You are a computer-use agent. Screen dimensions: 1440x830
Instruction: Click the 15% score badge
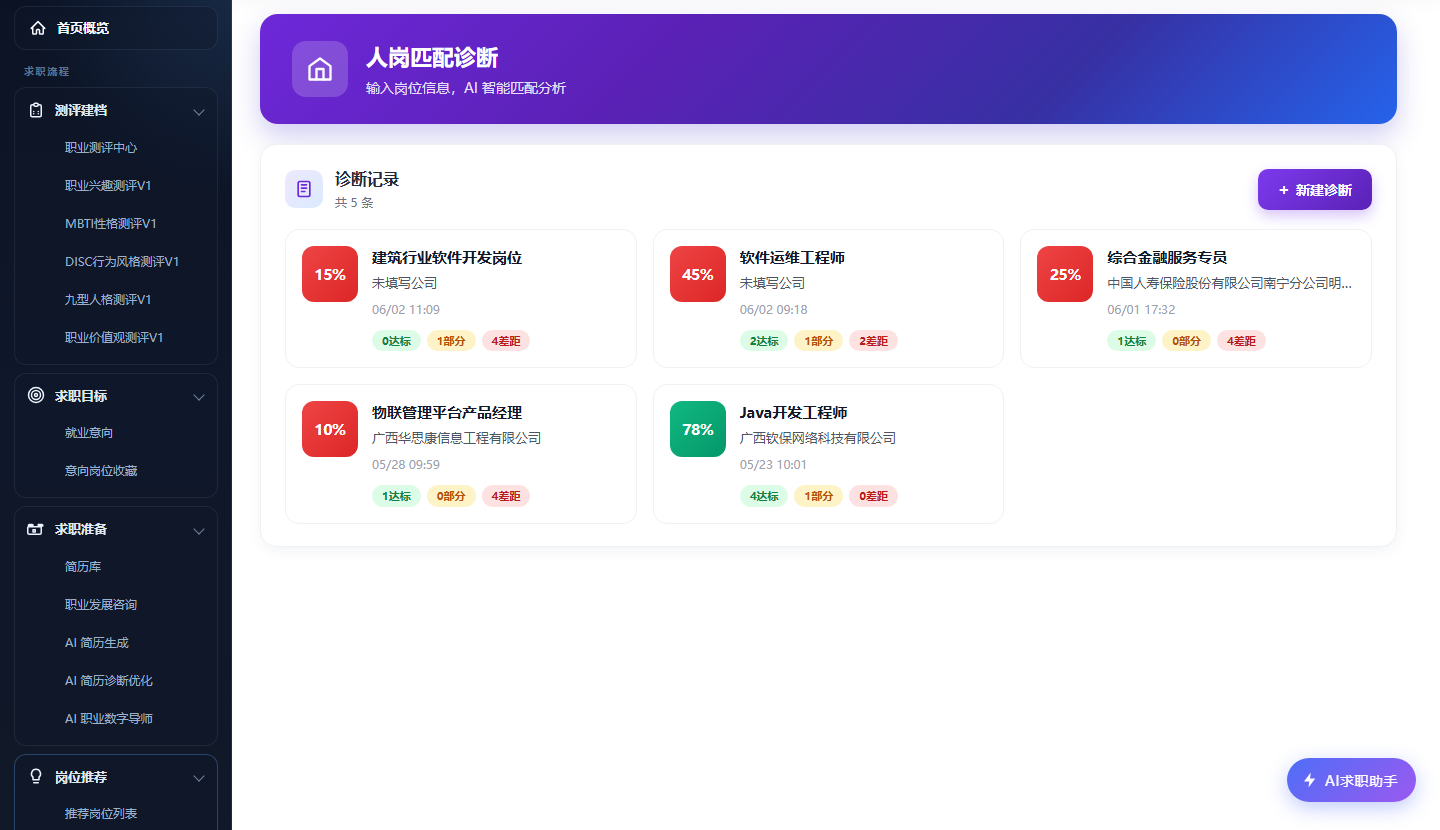[330, 274]
